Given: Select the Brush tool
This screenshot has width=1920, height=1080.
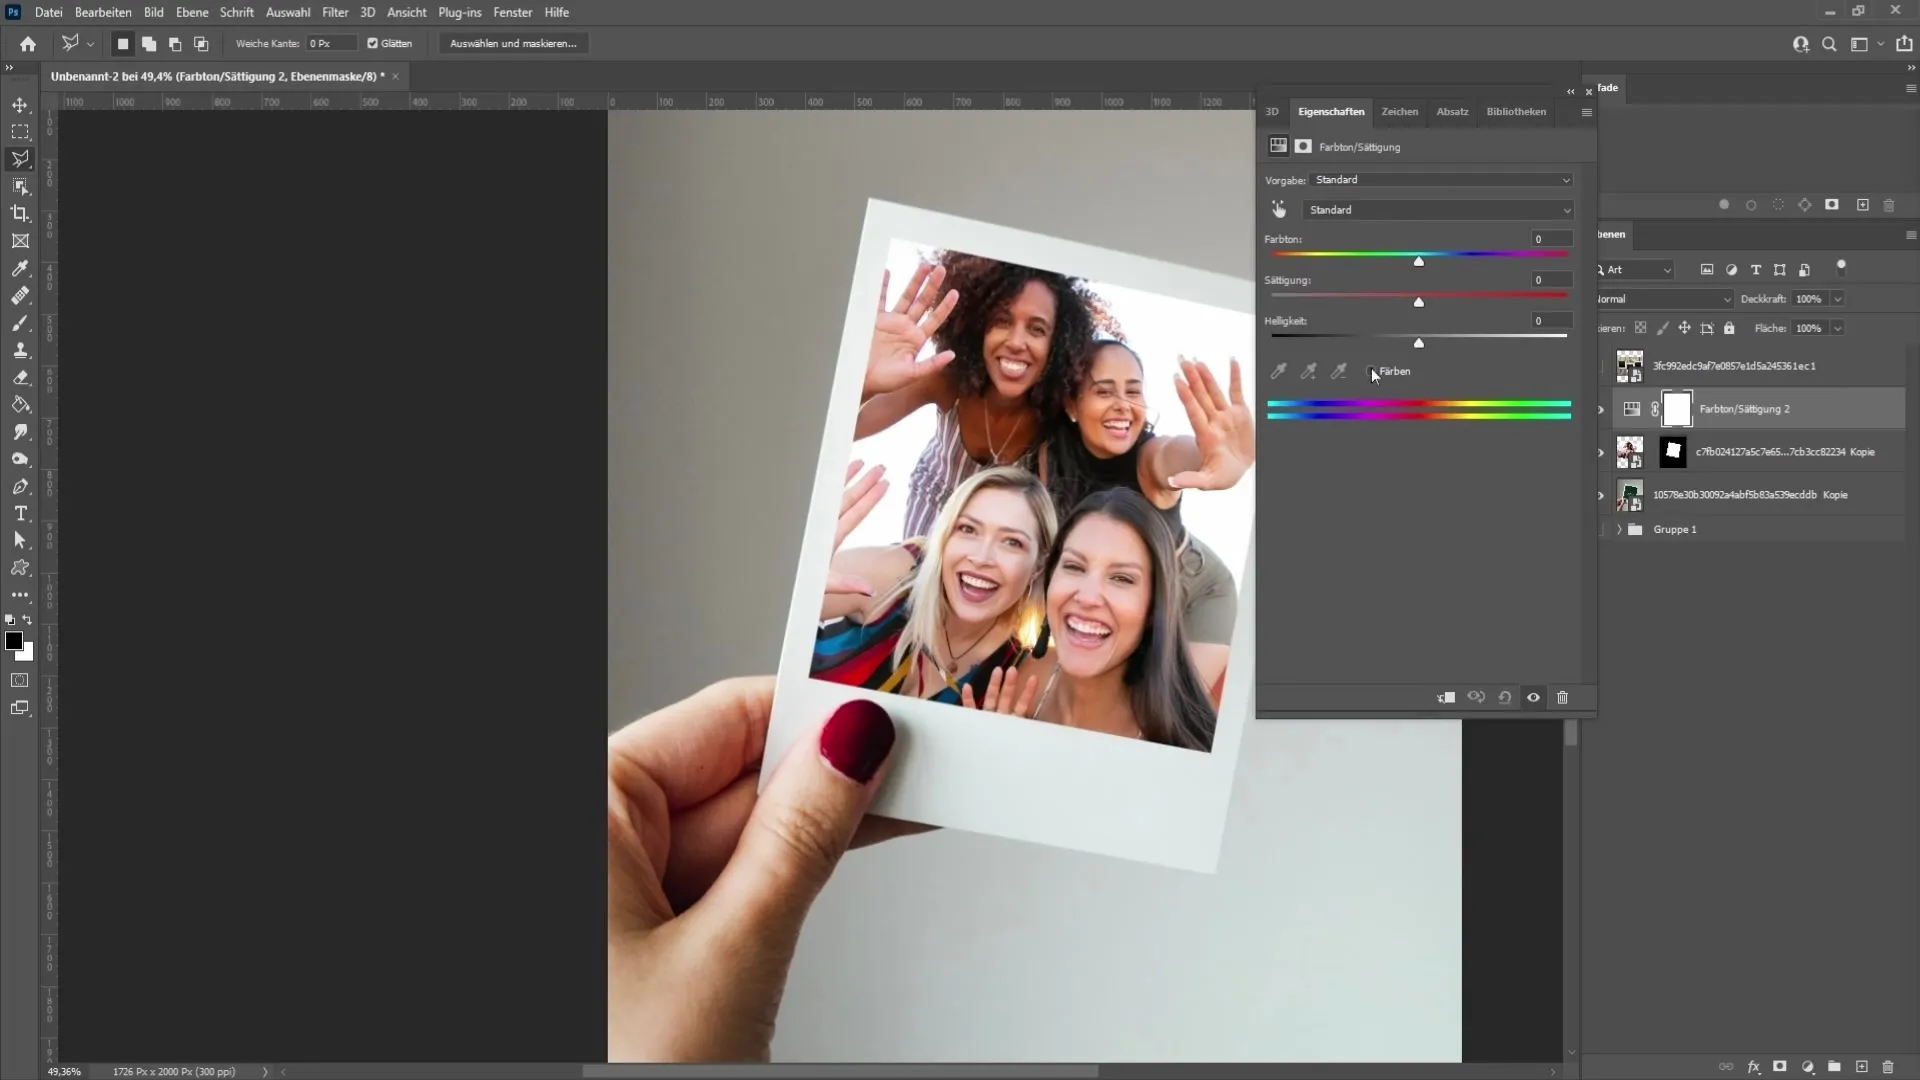Looking at the screenshot, I should pos(20,323).
